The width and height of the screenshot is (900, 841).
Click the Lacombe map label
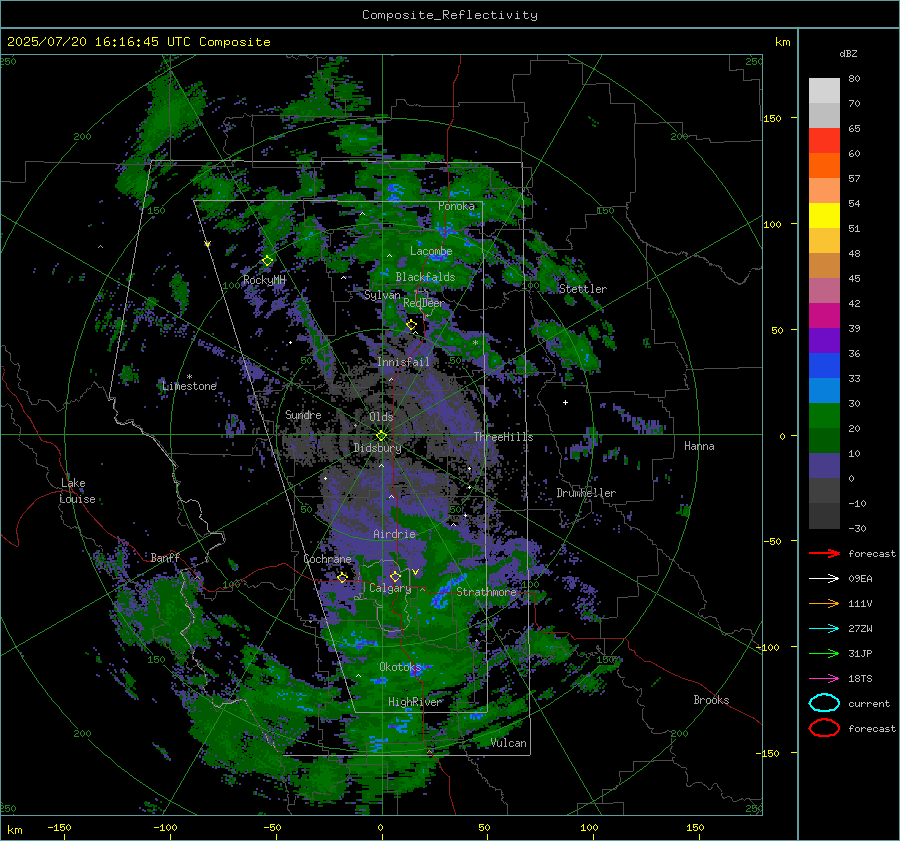(x=431, y=251)
